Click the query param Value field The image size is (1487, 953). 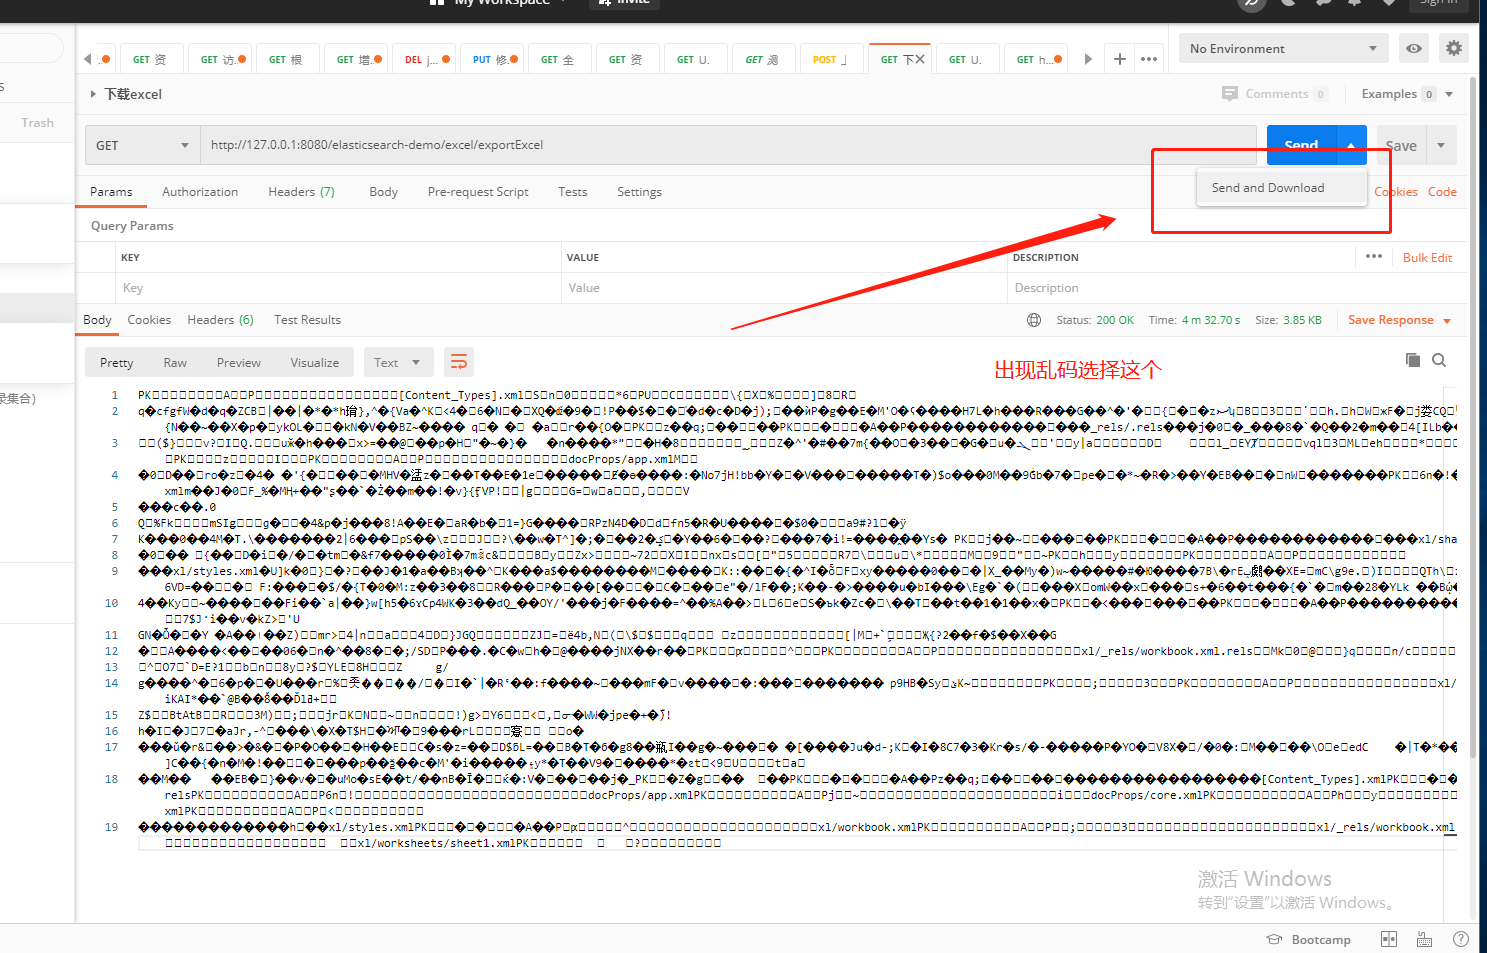(x=784, y=288)
